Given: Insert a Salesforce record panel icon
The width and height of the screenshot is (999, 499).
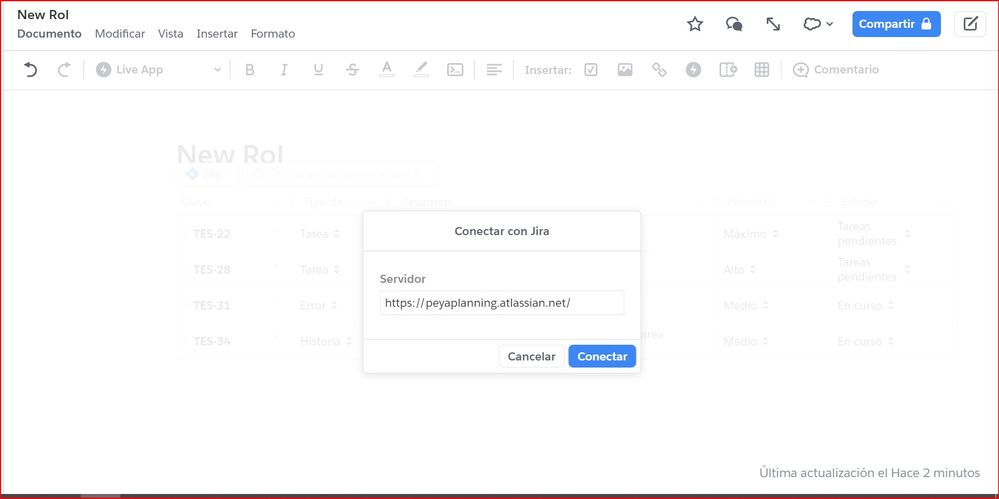Looking at the screenshot, I should point(728,69).
